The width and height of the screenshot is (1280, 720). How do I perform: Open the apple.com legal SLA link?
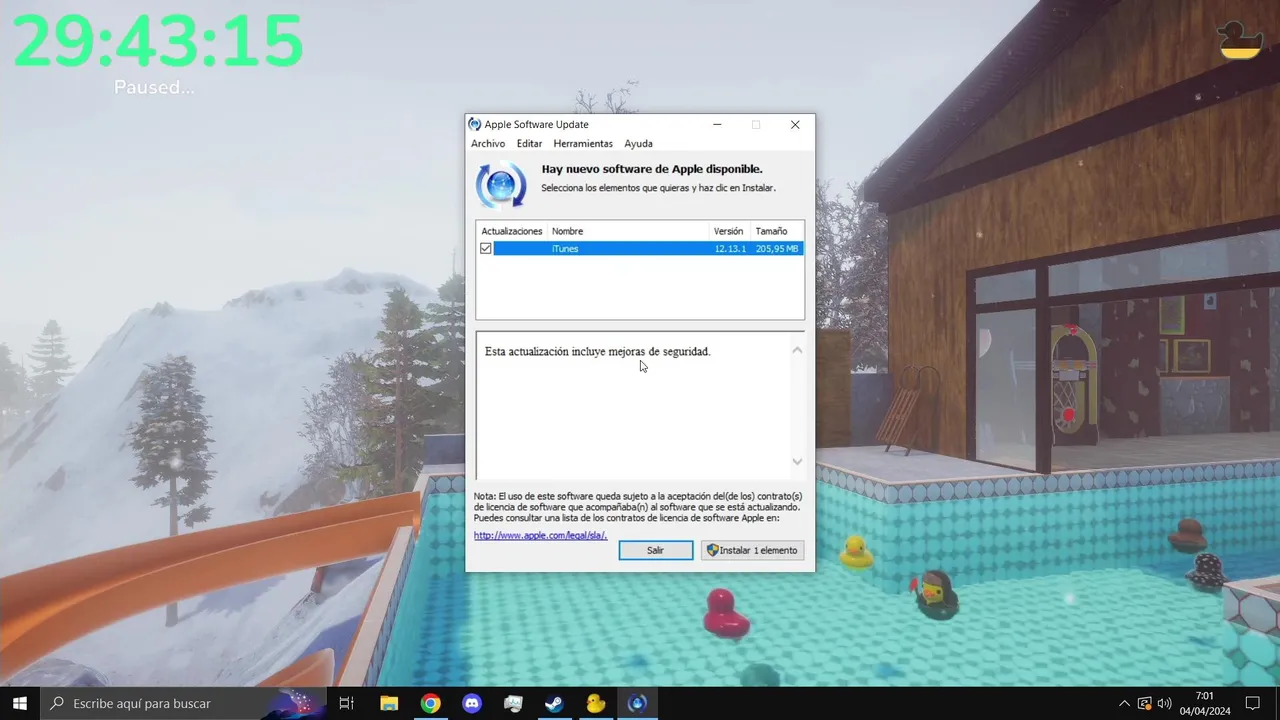pos(540,535)
